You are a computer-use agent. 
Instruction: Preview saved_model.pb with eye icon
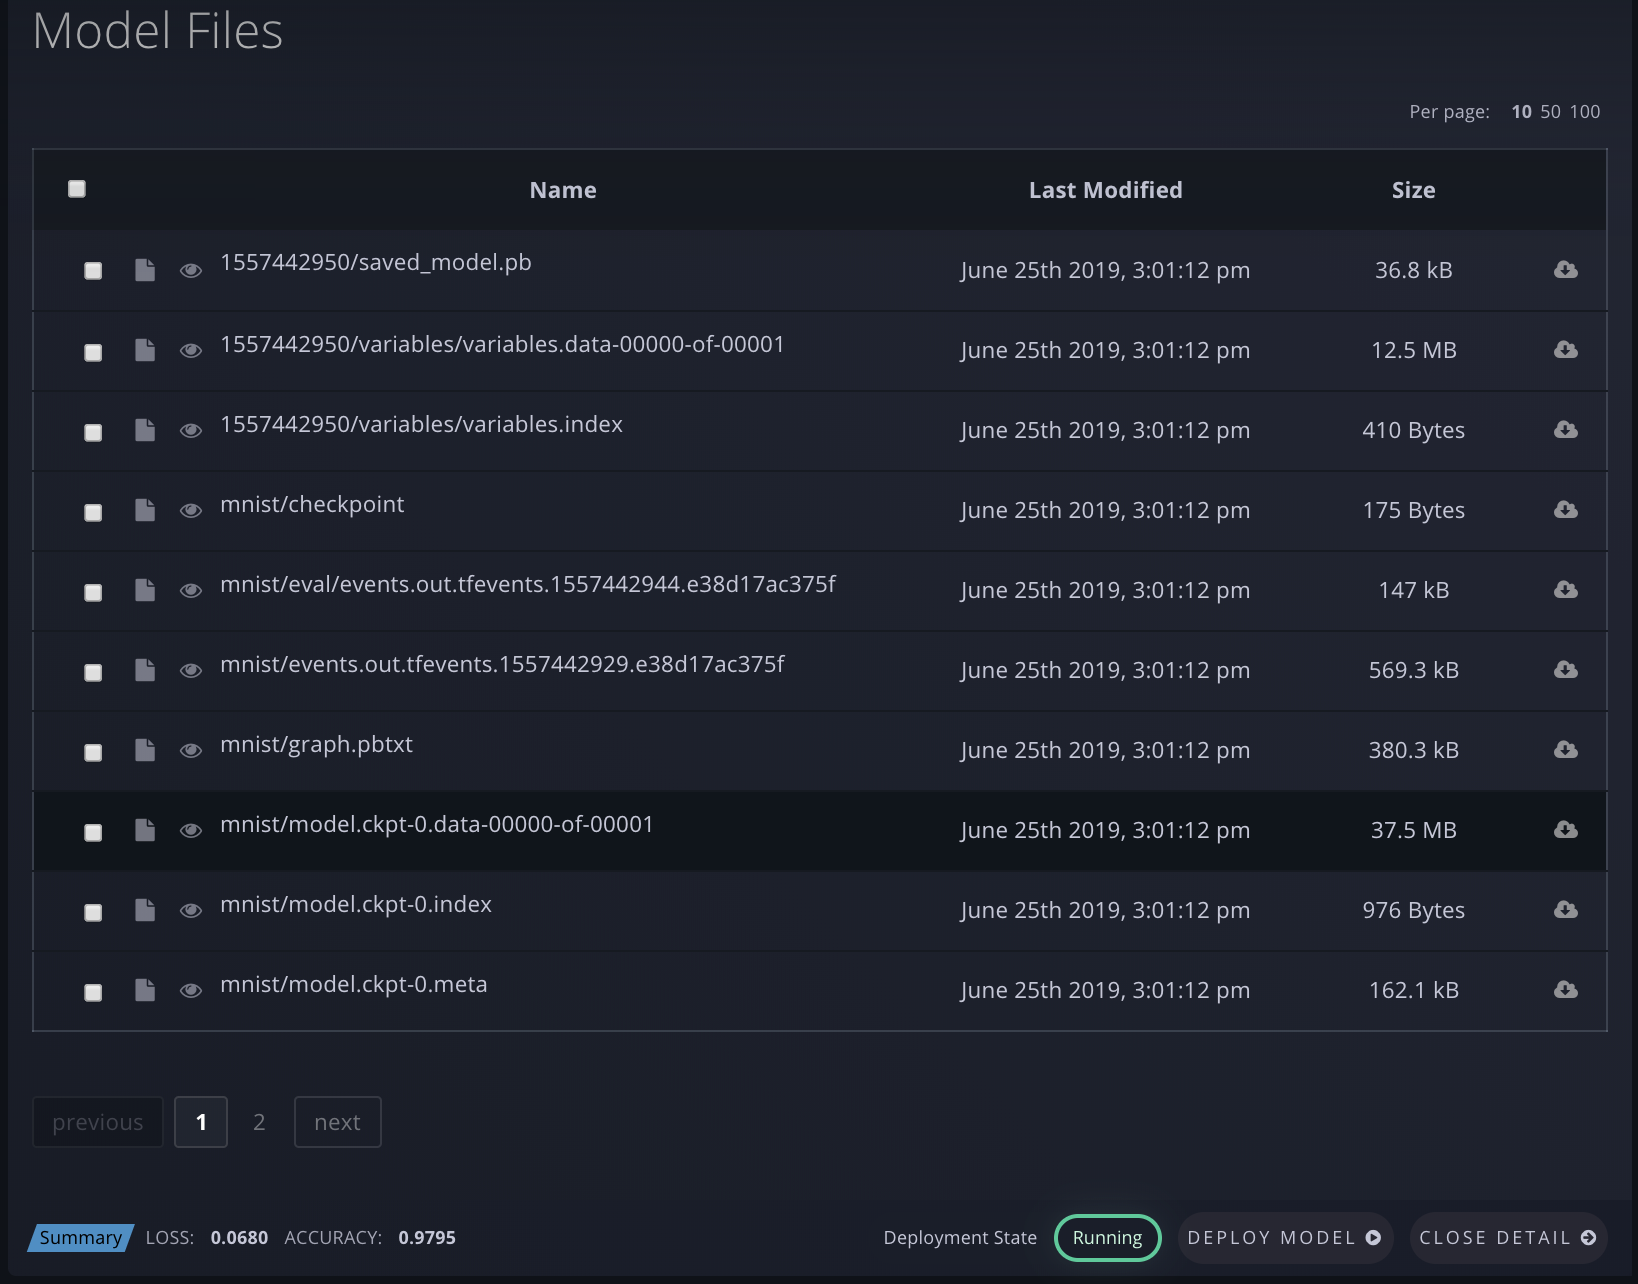pyautogui.click(x=191, y=270)
